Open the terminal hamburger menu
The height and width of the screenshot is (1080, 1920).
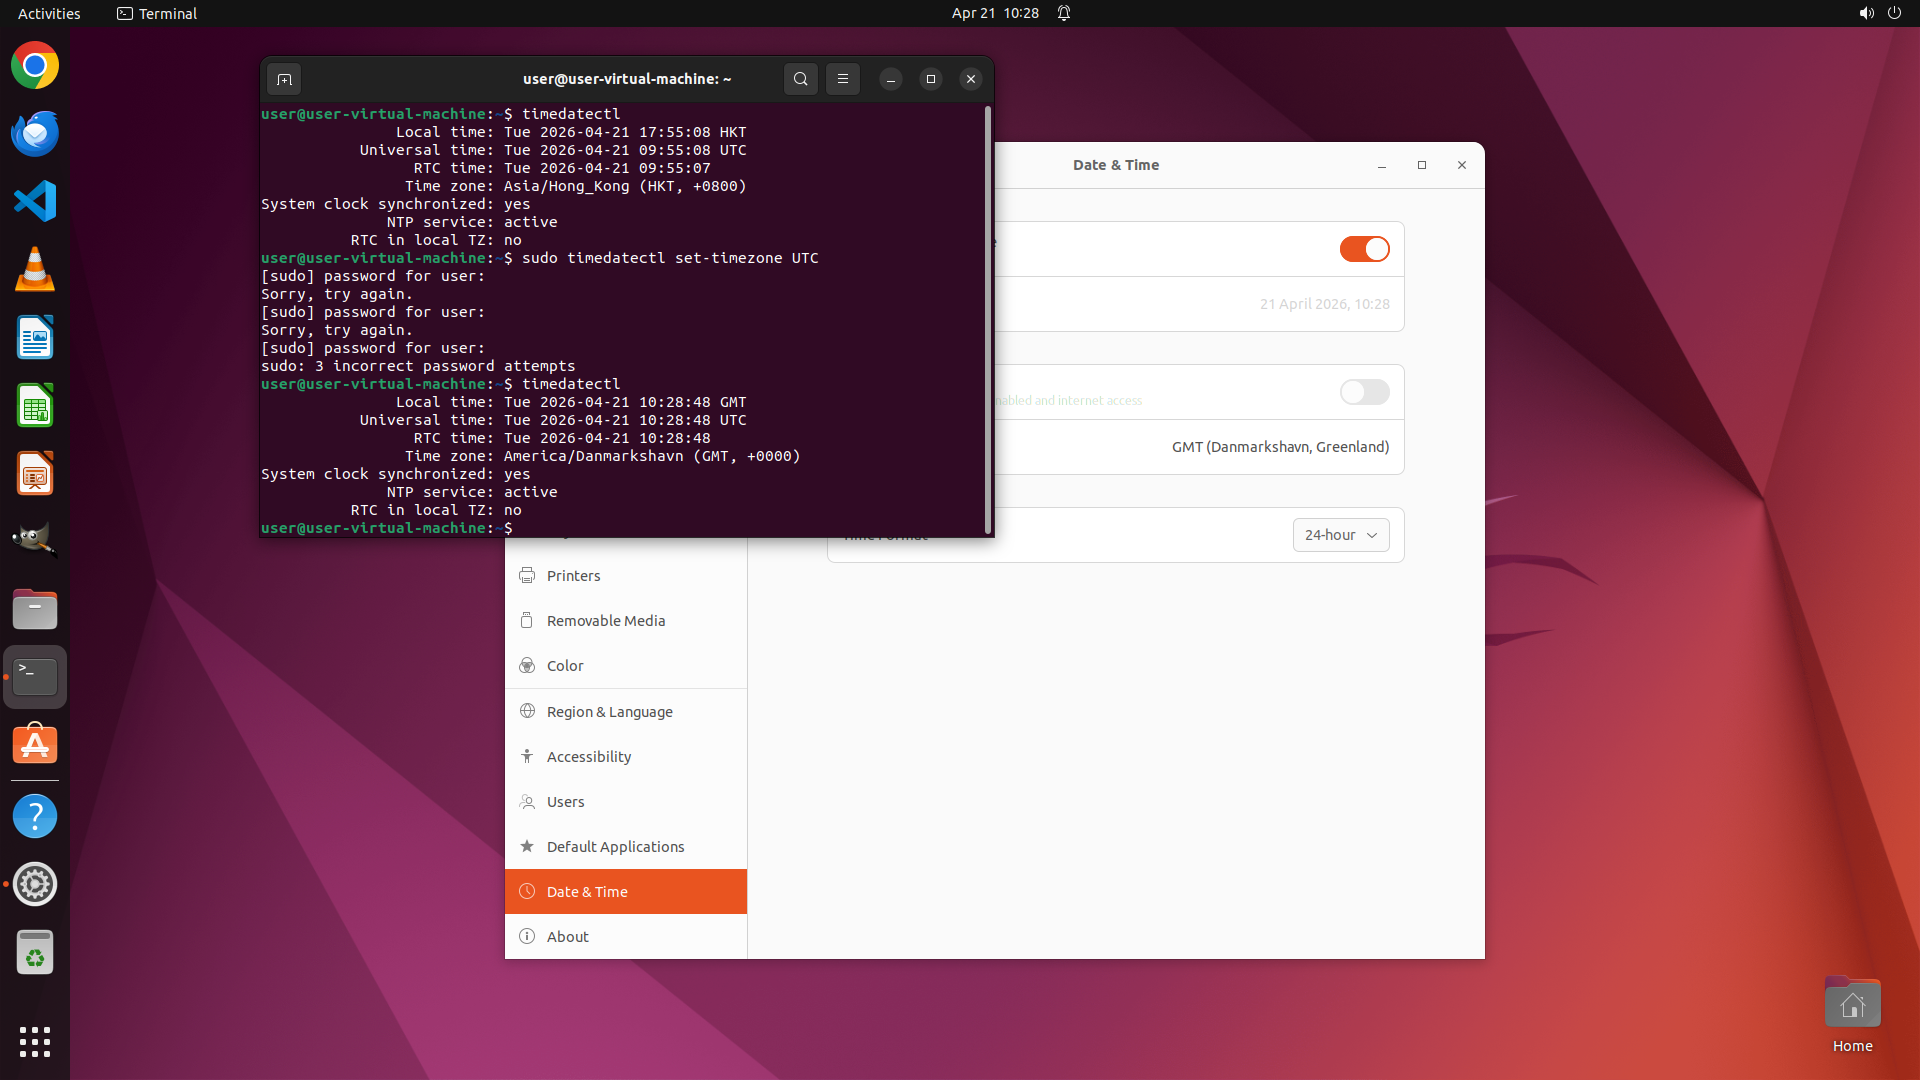click(843, 79)
